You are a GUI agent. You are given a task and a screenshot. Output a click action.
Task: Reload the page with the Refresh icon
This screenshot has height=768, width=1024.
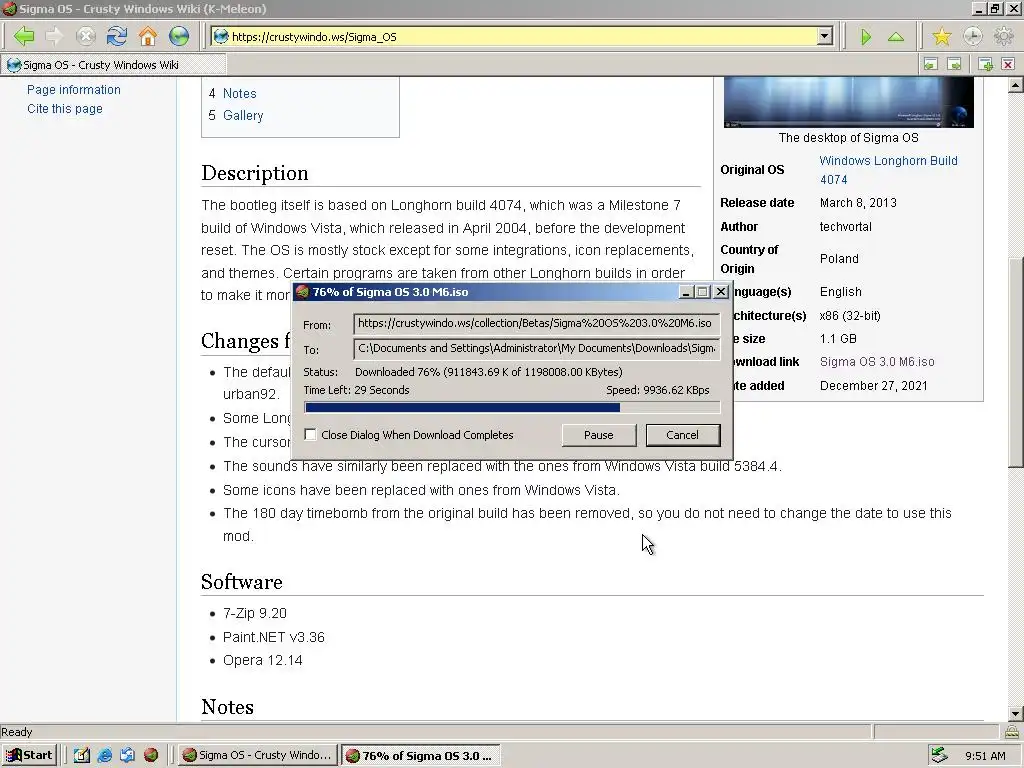pos(117,36)
